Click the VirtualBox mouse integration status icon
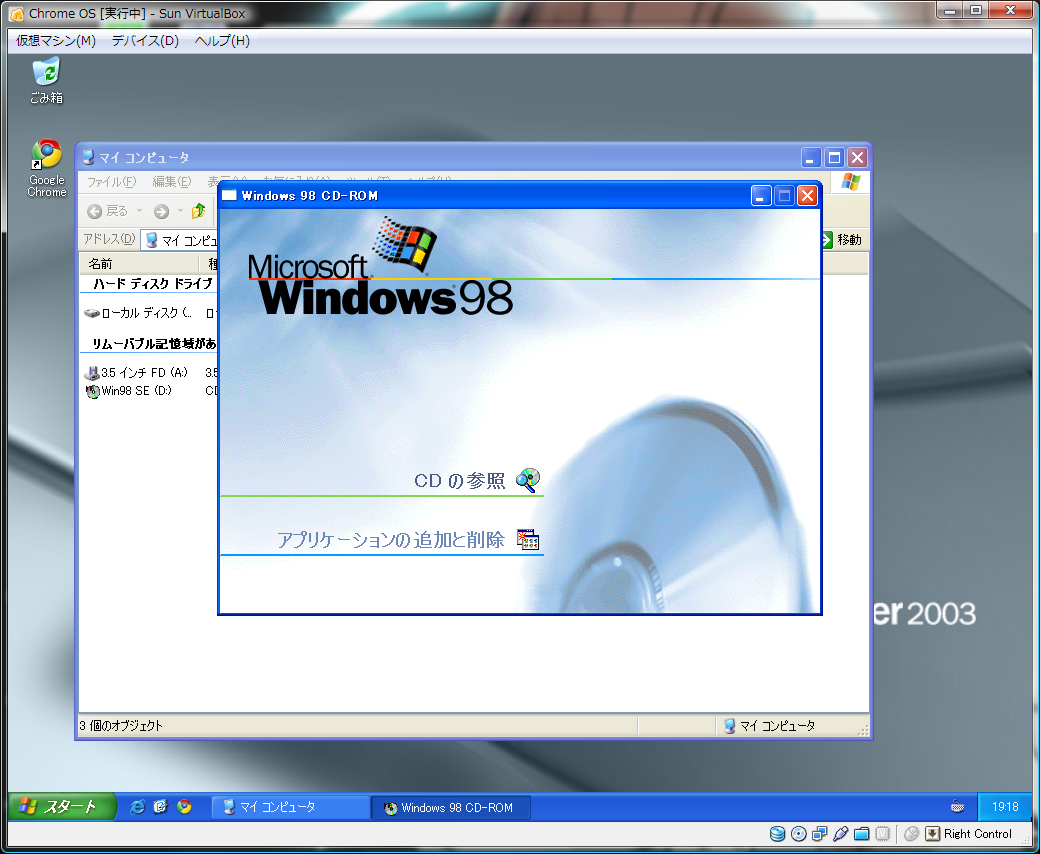This screenshot has height=854, width=1040. tap(912, 833)
